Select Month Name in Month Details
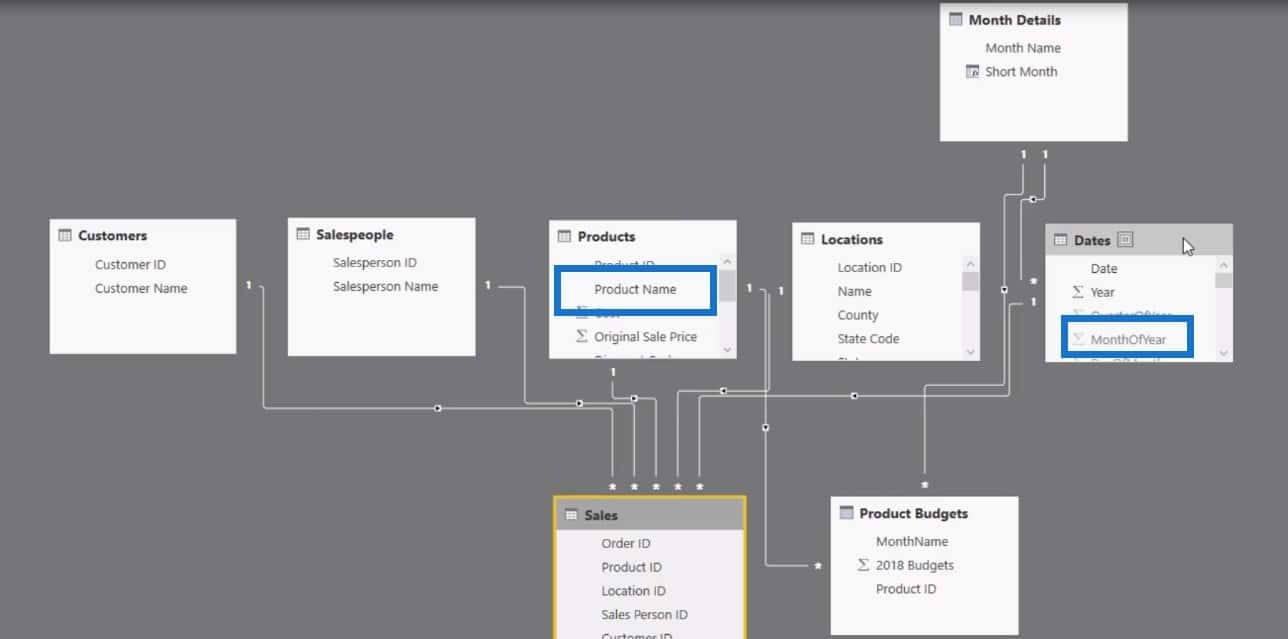 [1023, 48]
